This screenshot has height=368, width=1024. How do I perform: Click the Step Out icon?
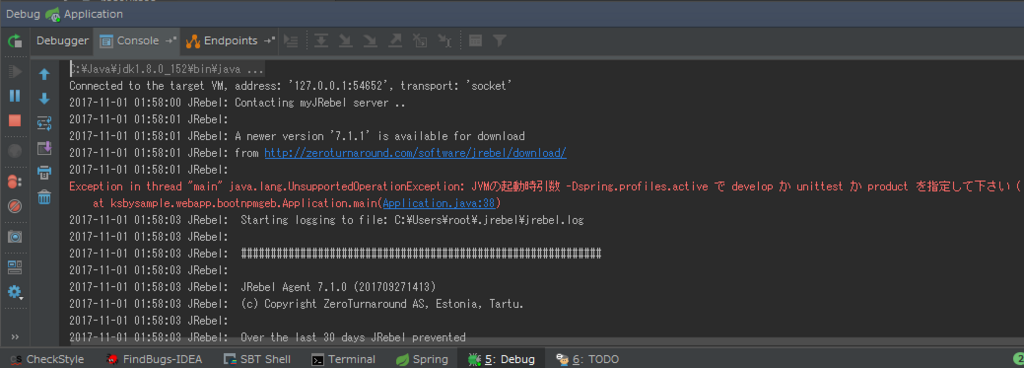pyautogui.click(x=395, y=41)
